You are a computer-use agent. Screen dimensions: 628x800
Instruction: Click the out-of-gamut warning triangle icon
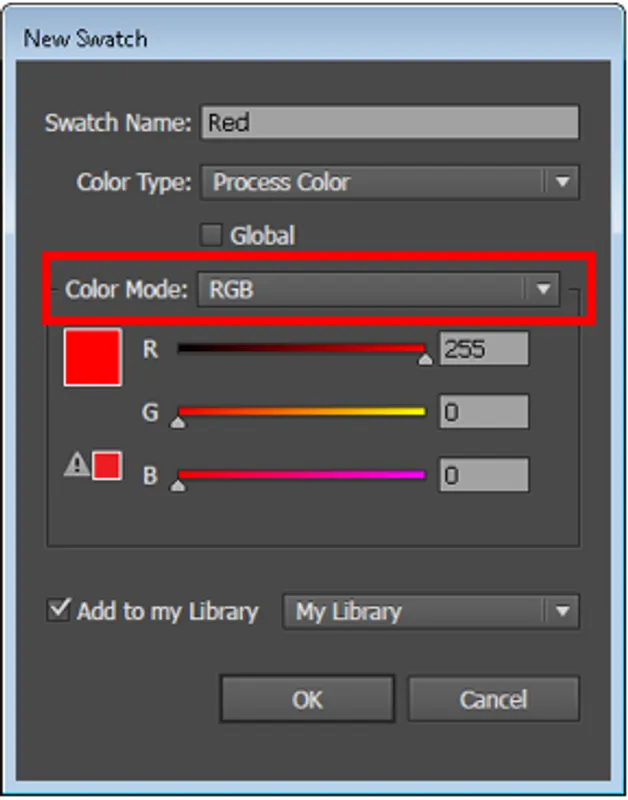click(76, 465)
